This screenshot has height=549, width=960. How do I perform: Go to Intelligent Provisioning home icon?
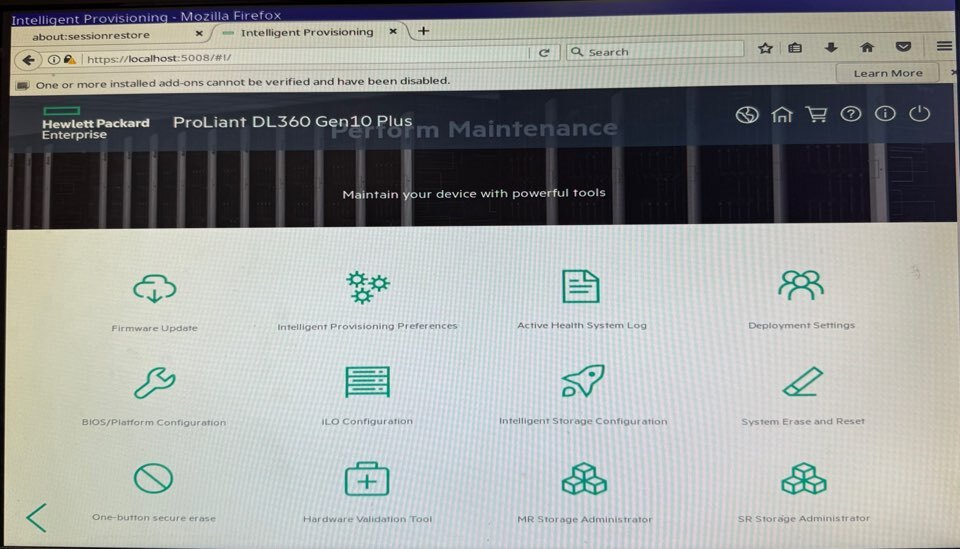[x=782, y=114]
